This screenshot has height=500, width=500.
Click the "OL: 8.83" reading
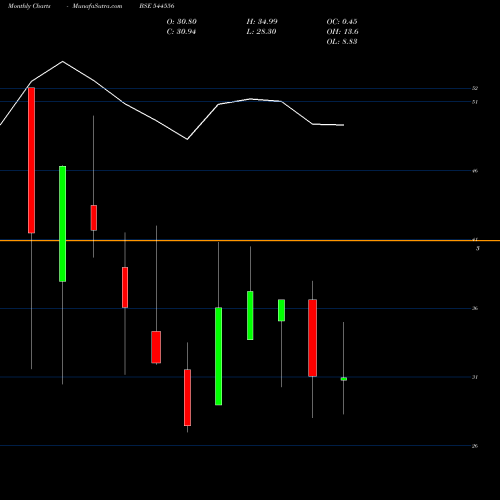pos(342,42)
